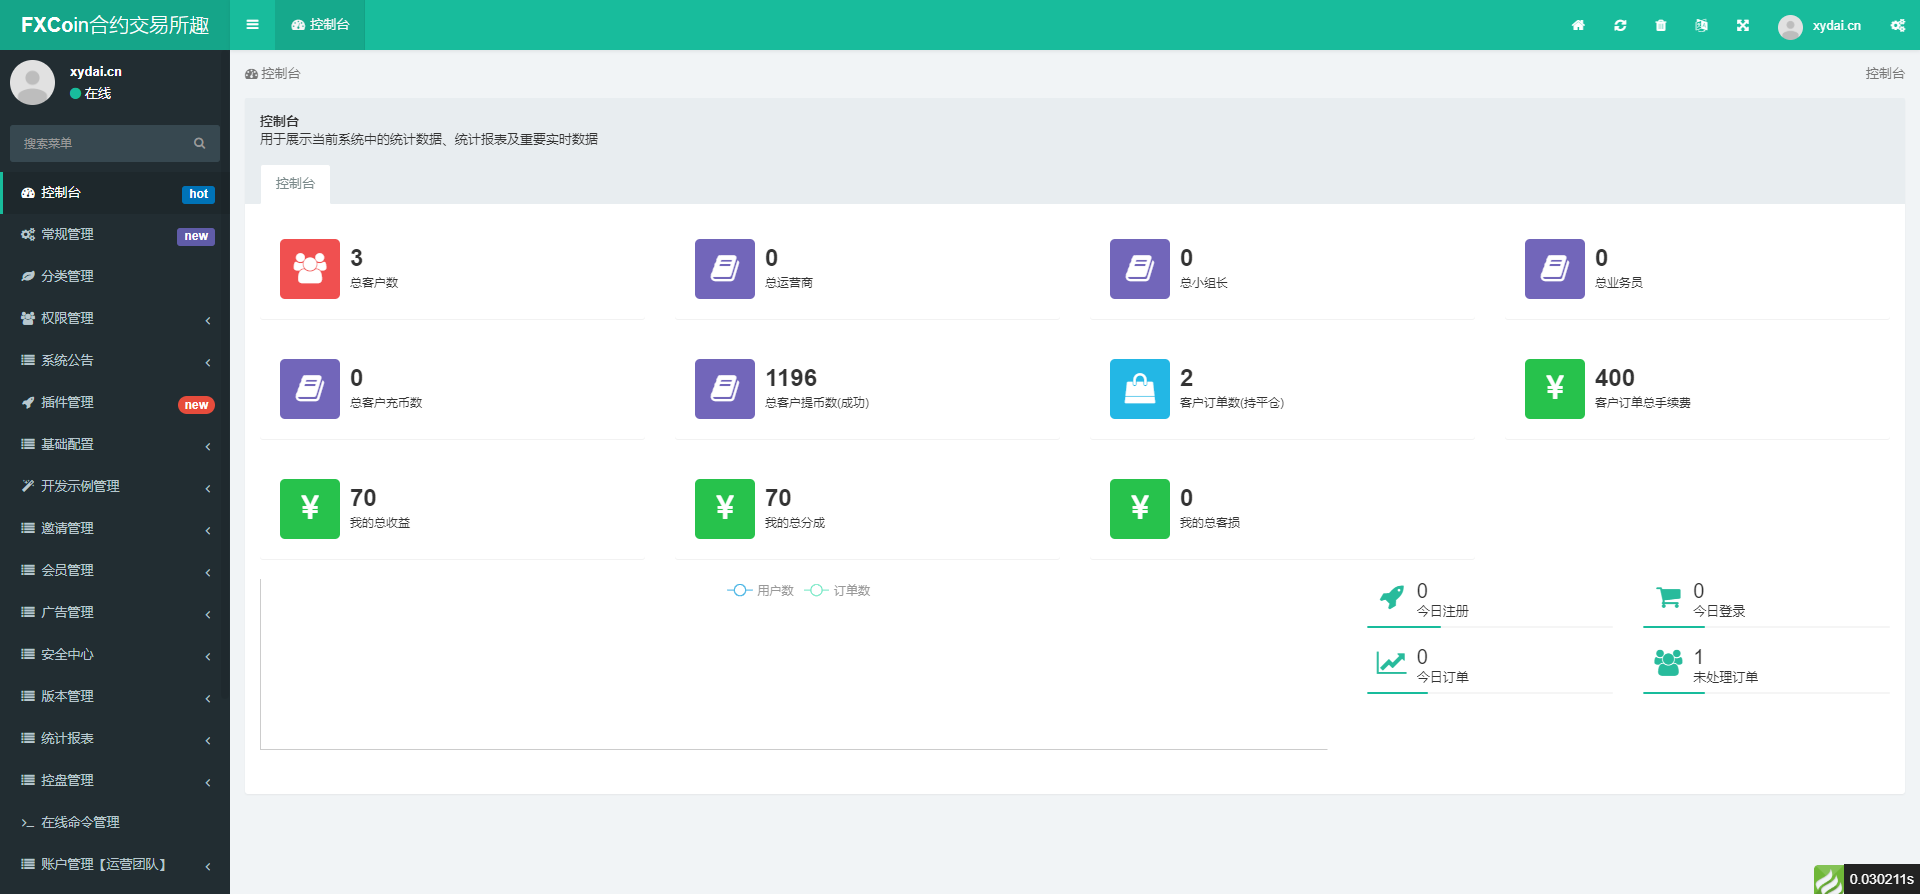Screen dimensions: 1920x894
Task: Click the 400 总手续费 value
Action: 1615,378
